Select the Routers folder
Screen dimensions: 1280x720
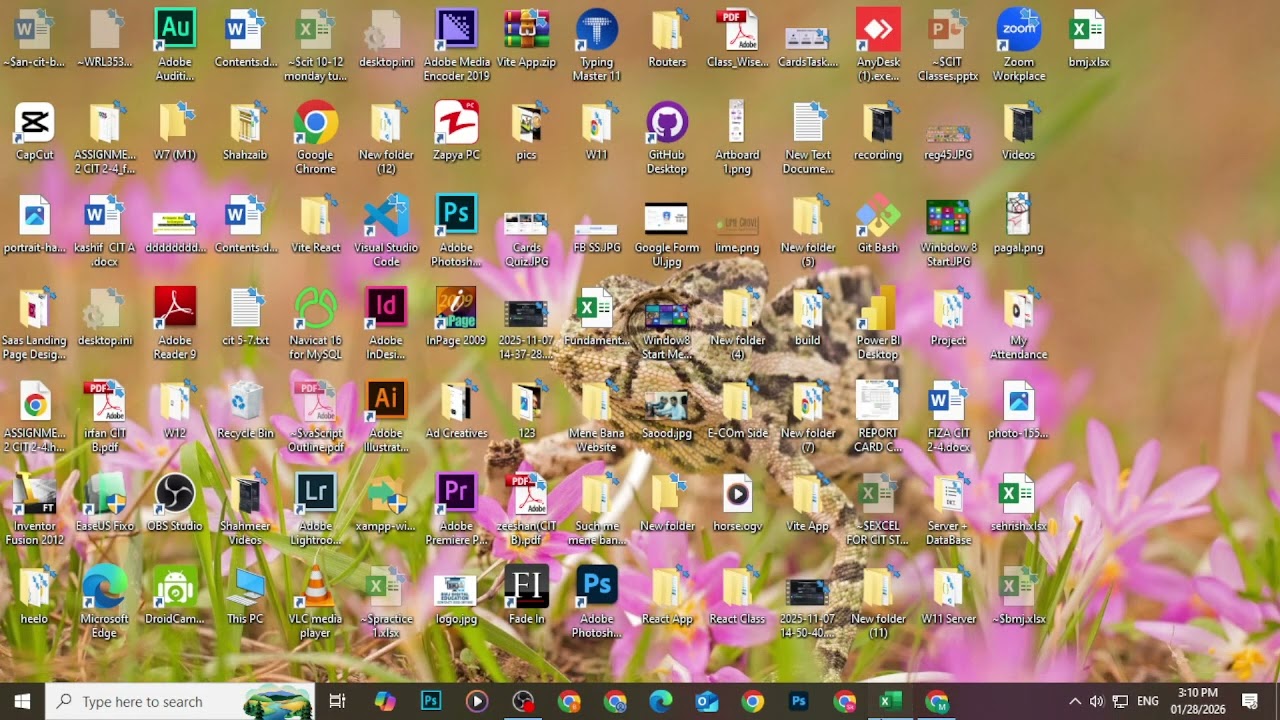coord(667,39)
